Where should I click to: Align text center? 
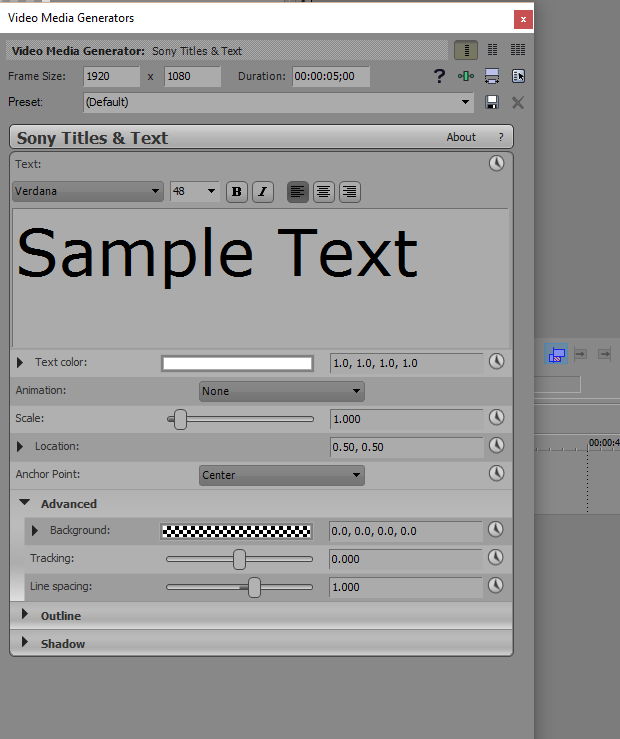pyautogui.click(x=324, y=192)
